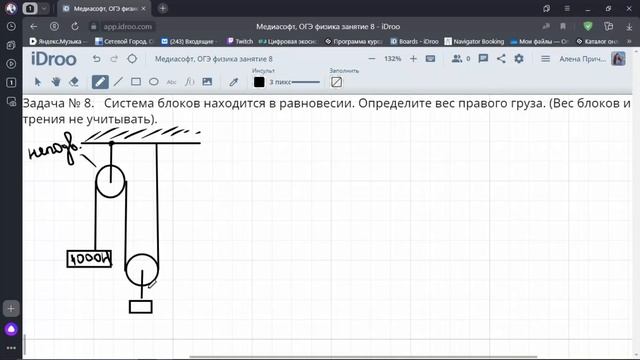The width and height of the screenshot is (640, 360).
Task: Select the straight line tool
Action: (118, 82)
